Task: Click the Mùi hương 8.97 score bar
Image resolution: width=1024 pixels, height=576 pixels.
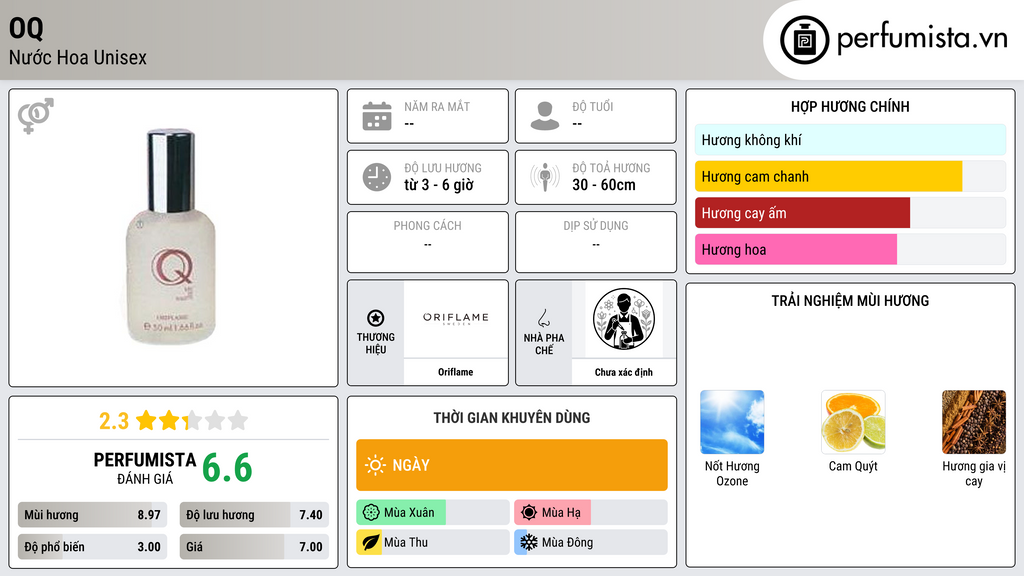Action: click(93, 515)
